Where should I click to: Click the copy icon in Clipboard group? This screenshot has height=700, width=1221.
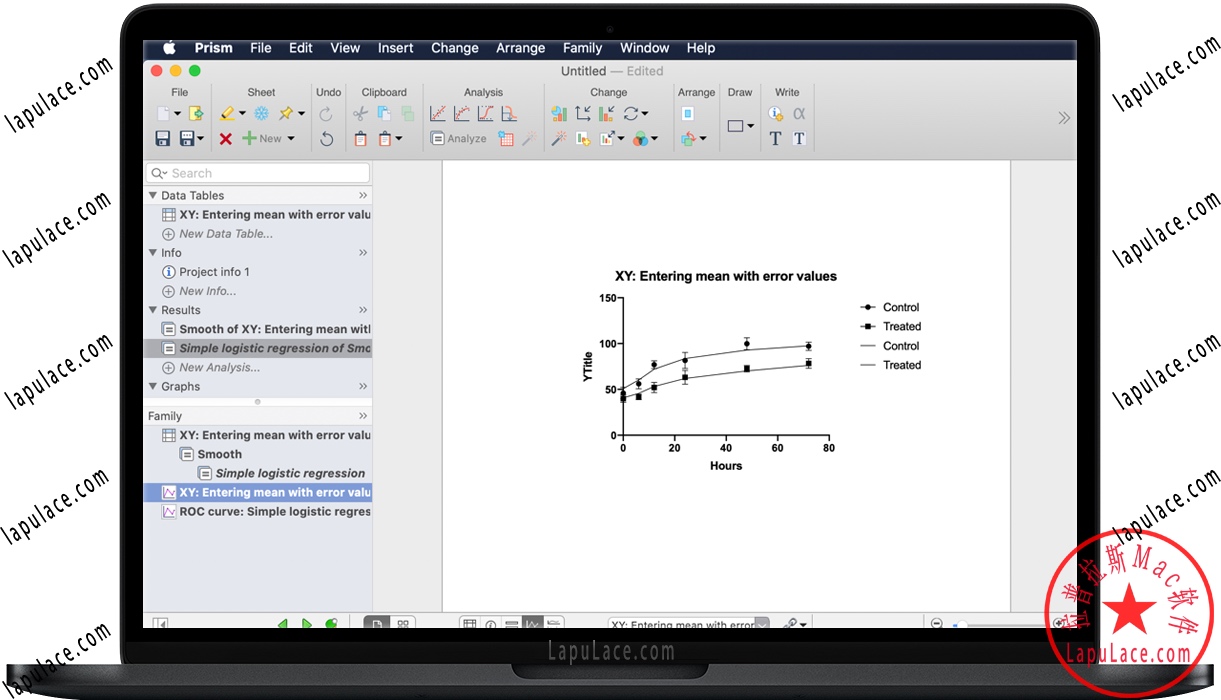point(384,114)
